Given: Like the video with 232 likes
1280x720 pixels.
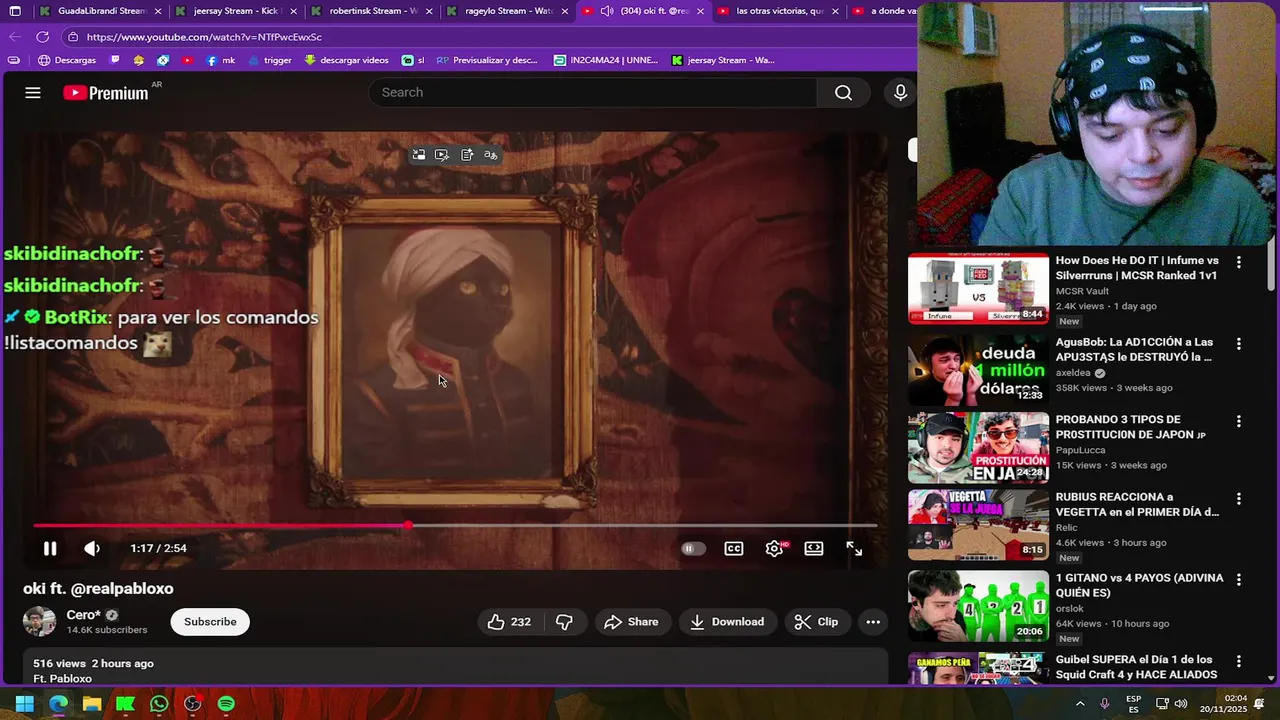Looking at the screenshot, I should point(509,622).
